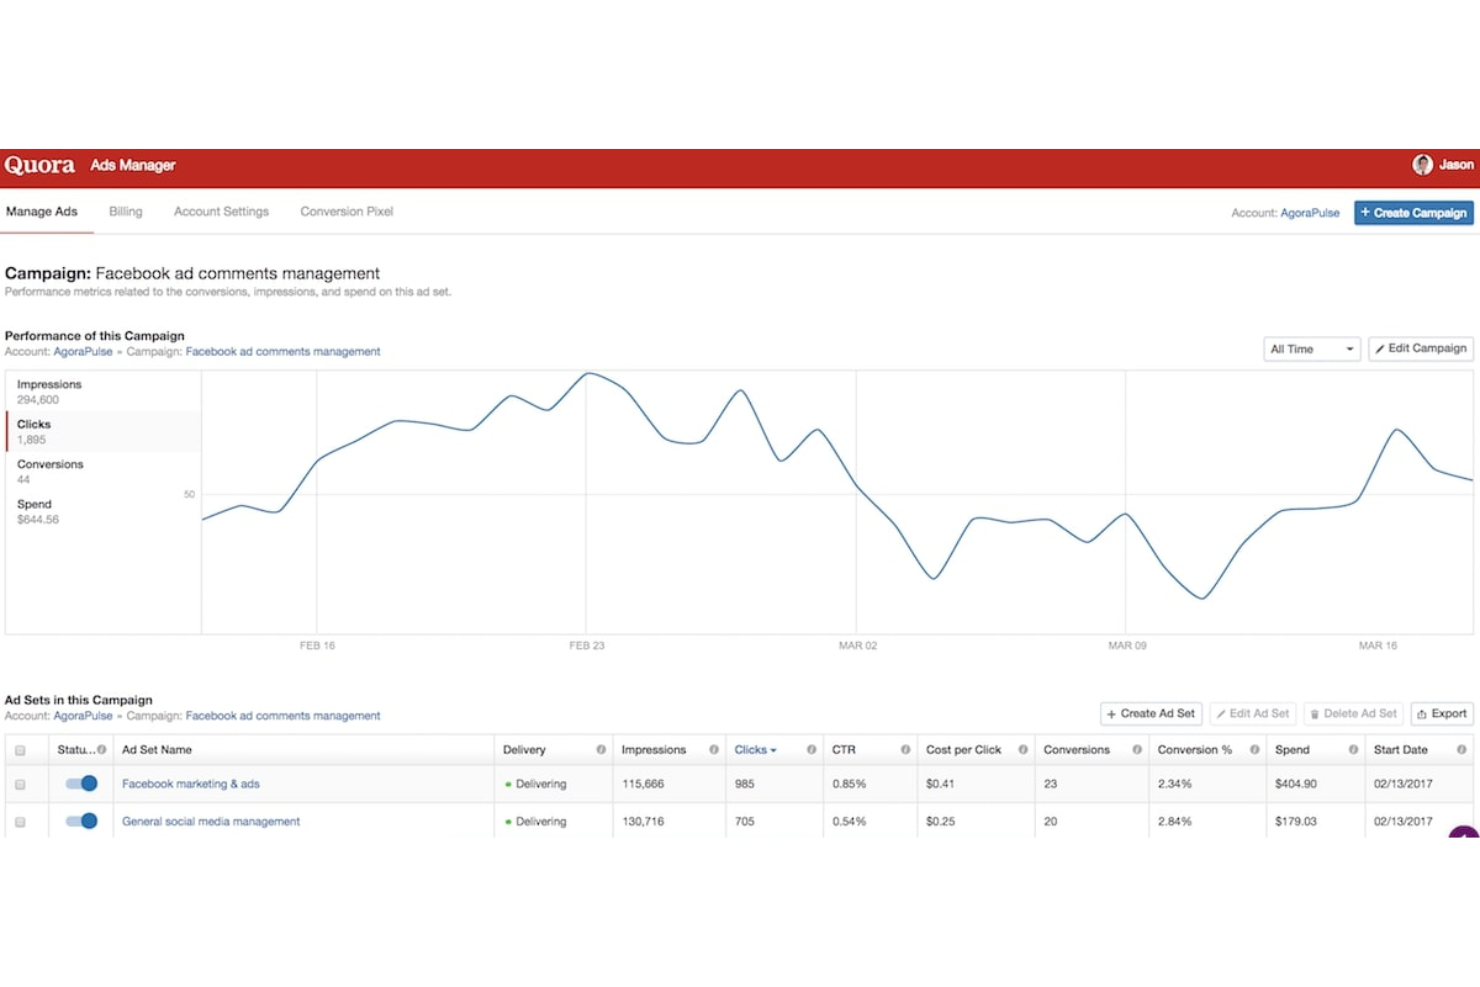This screenshot has height=987, width=1480.
Task: Click the $179.03 spend cell
Action: point(1296,821)
